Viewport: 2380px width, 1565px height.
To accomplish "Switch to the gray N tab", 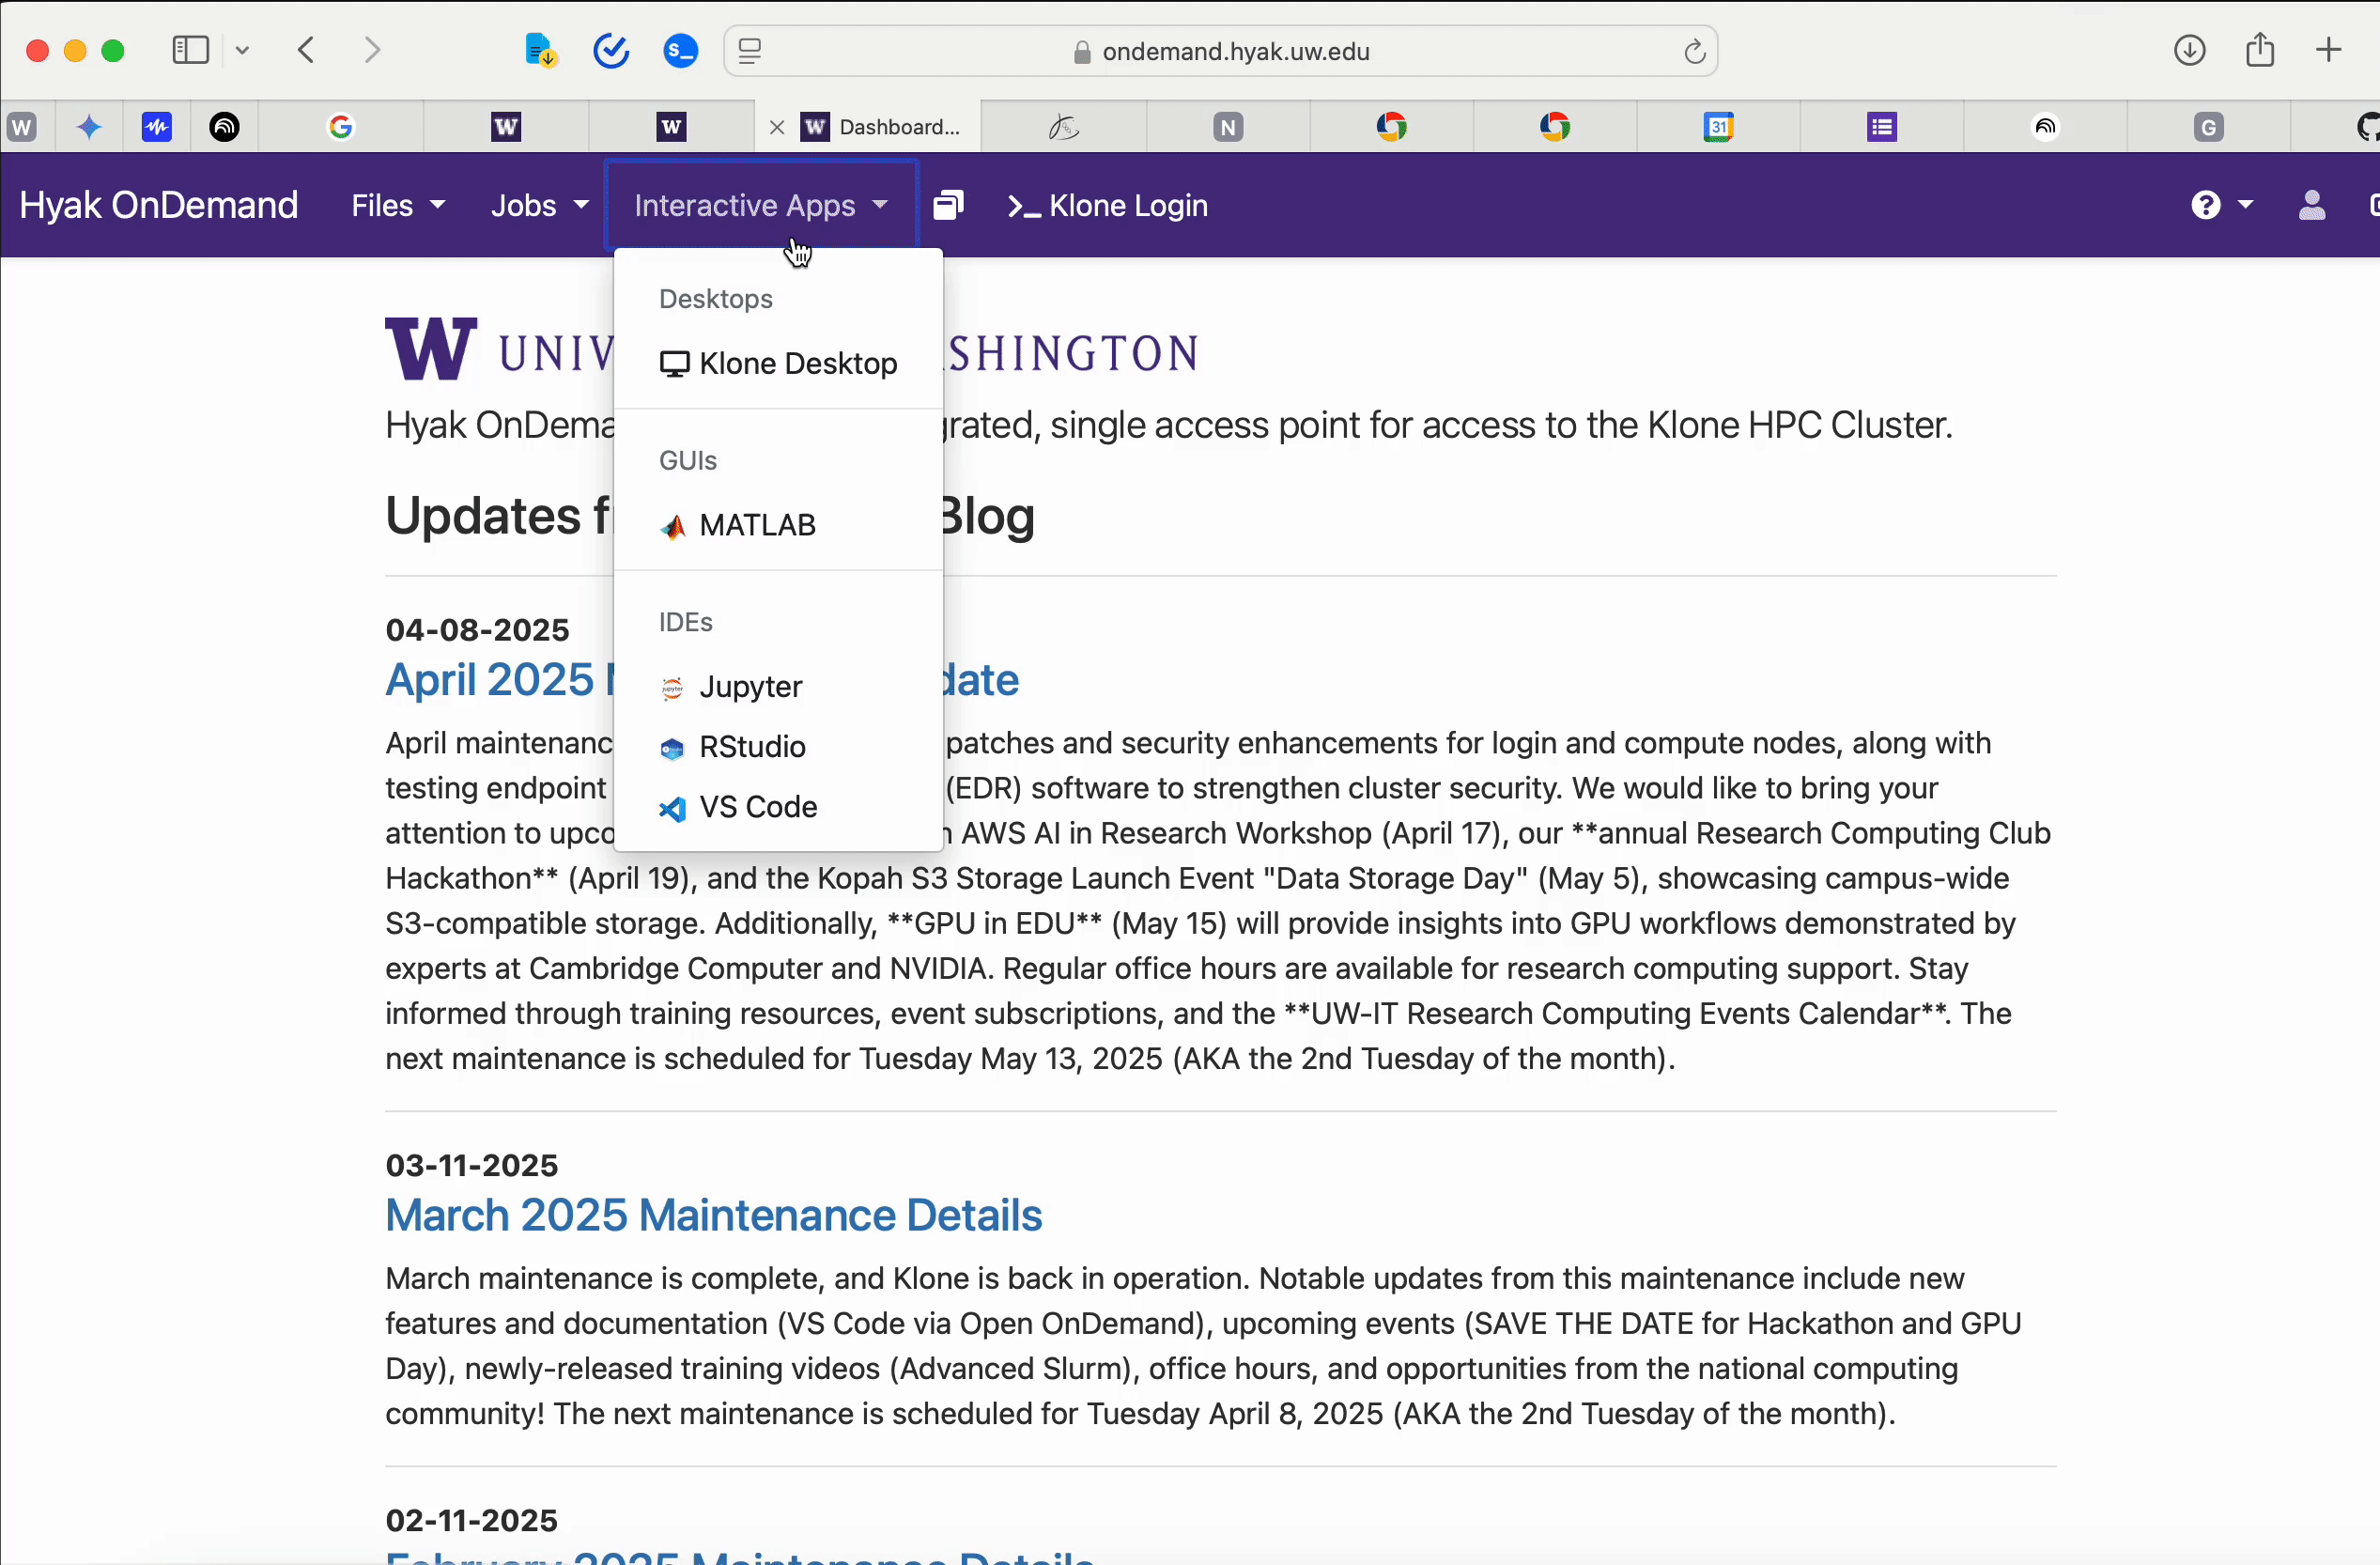I will click(x=1228, y=127).
